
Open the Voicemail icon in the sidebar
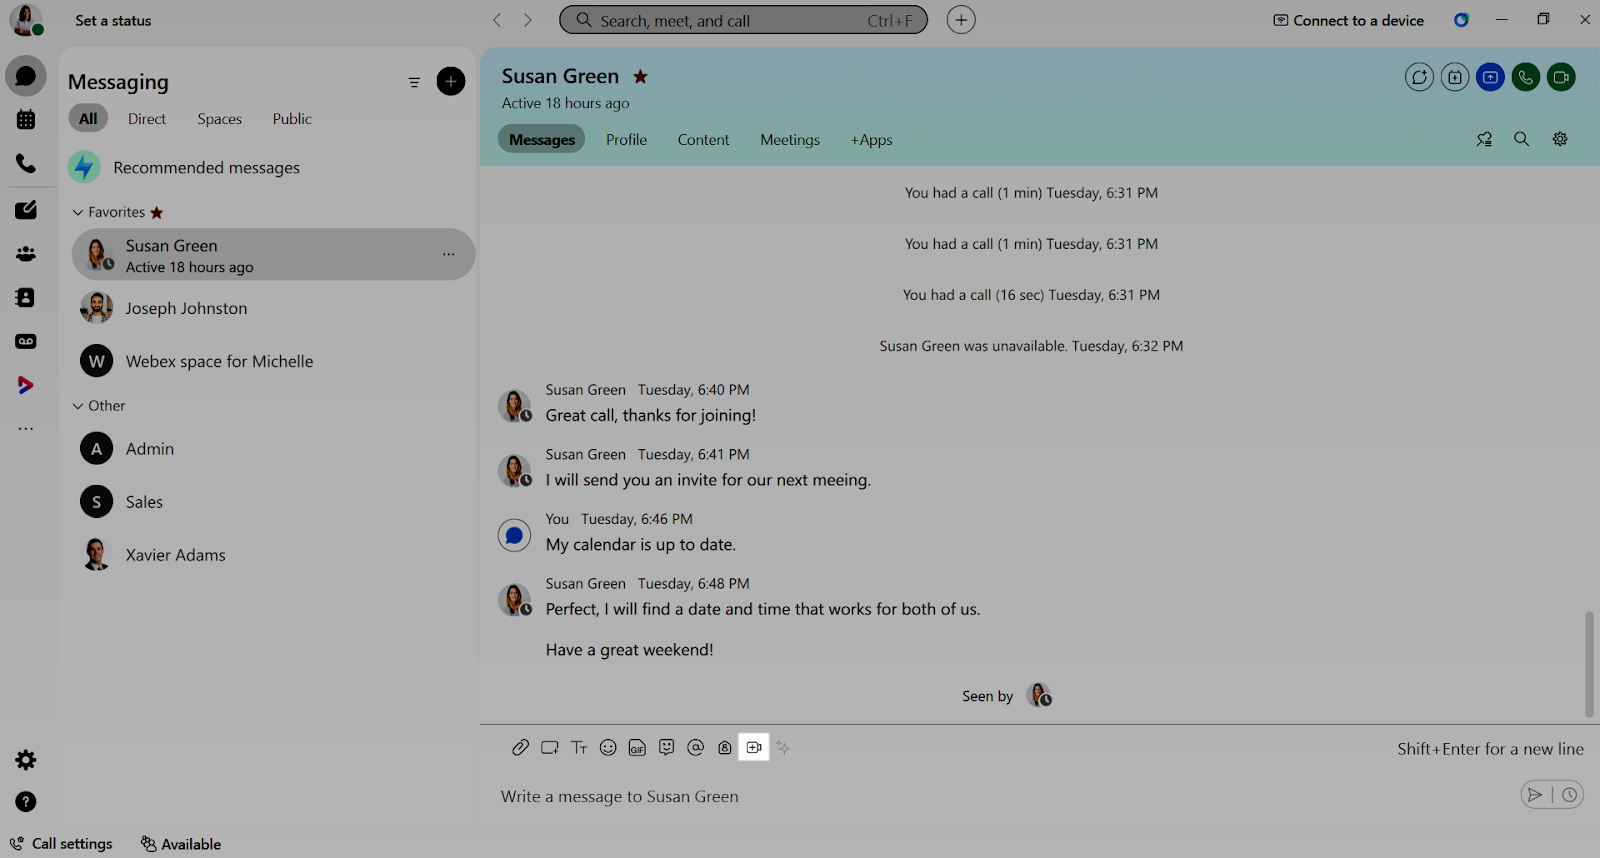tap(26, 341)
